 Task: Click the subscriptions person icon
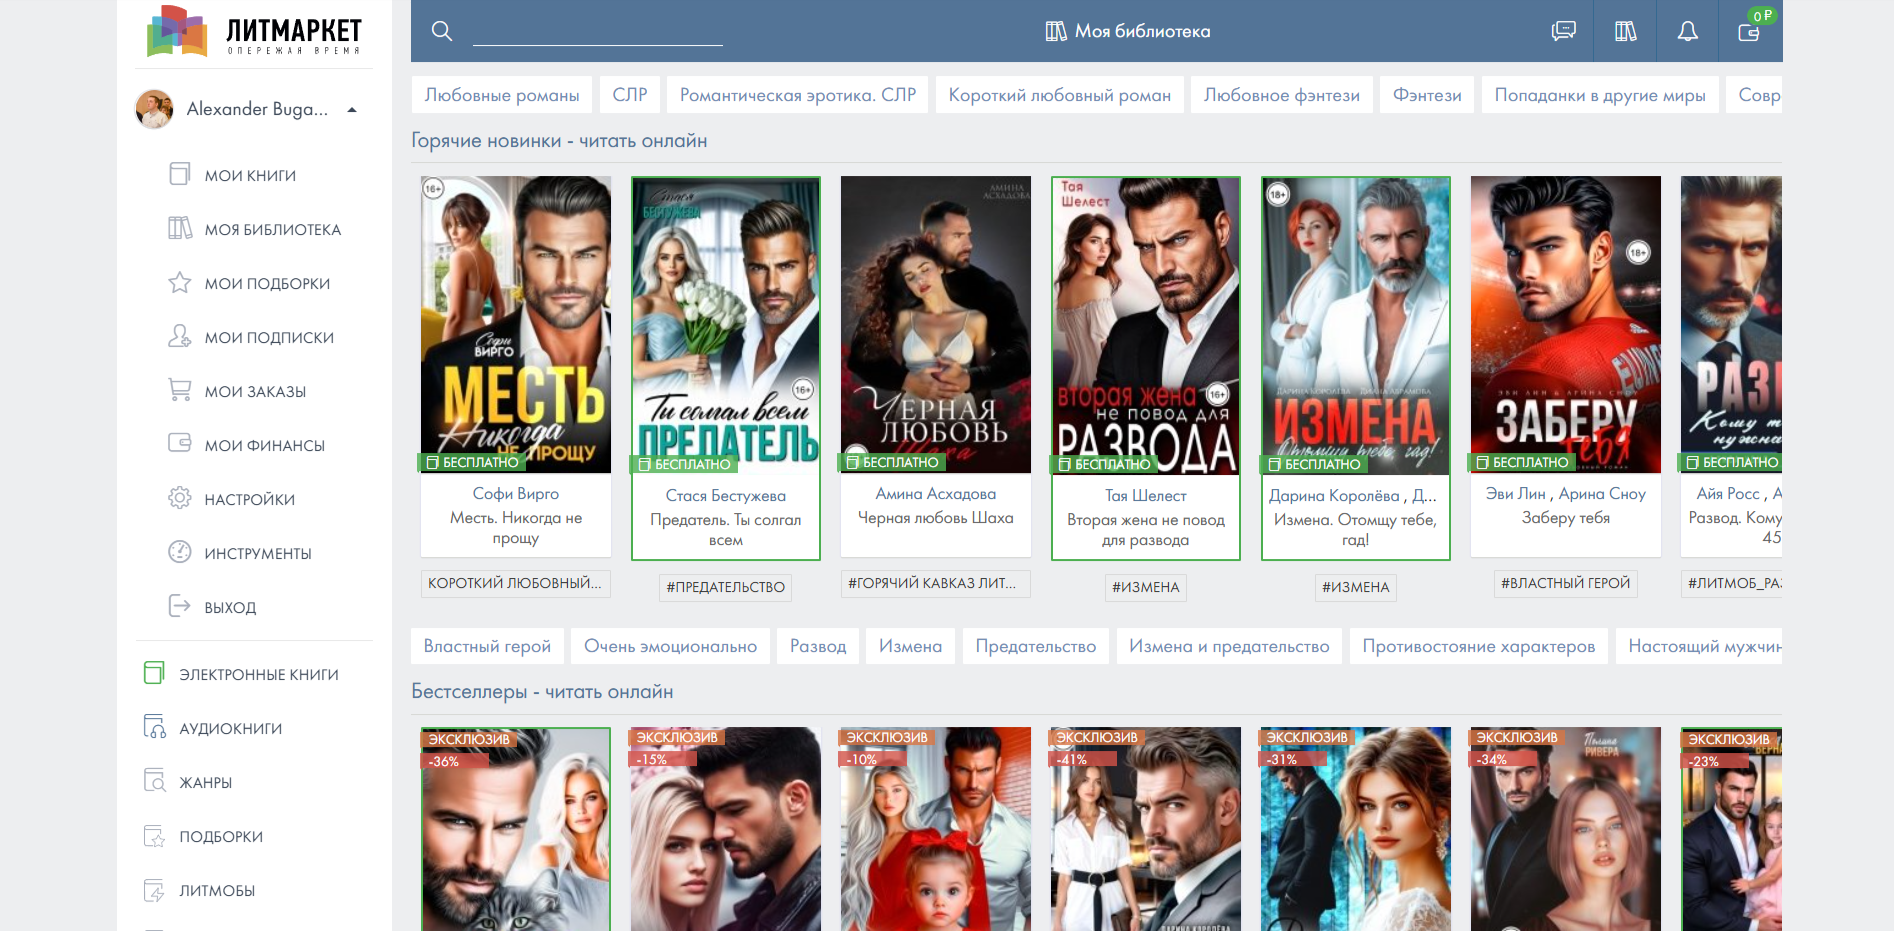180,336
